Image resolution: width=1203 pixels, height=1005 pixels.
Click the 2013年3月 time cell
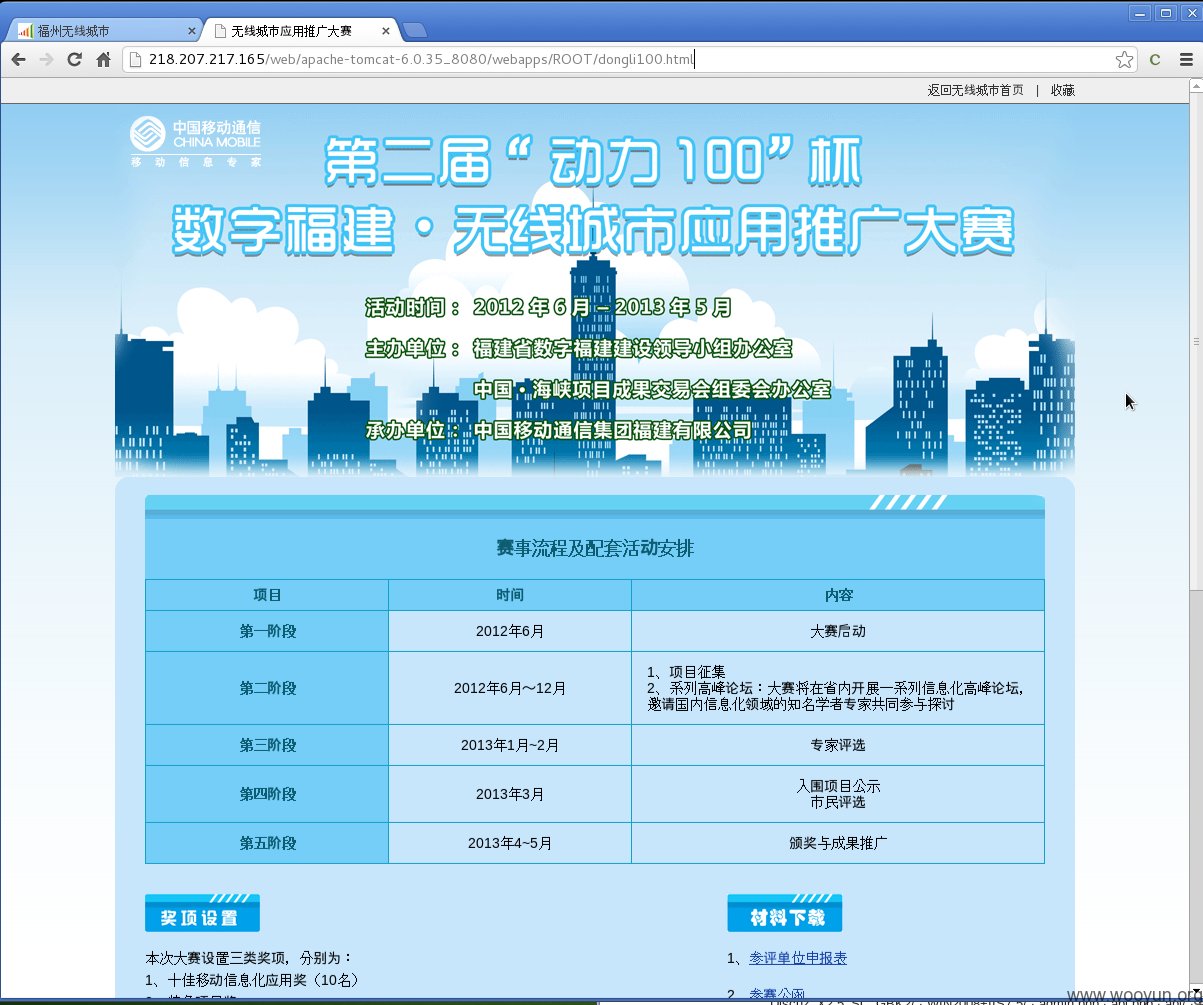coord(510,794)
